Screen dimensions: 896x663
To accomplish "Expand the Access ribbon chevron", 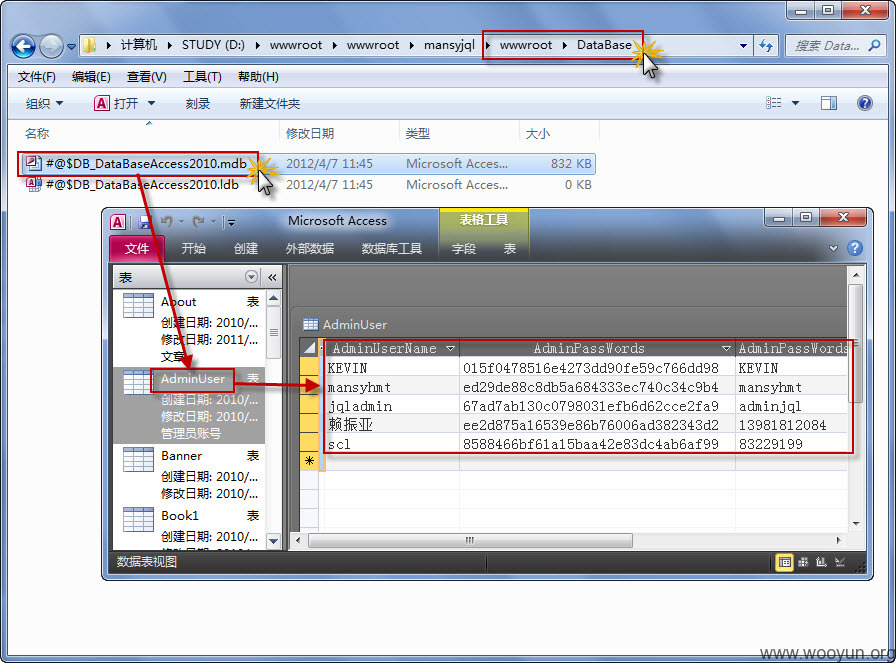I will coord(833,249).
